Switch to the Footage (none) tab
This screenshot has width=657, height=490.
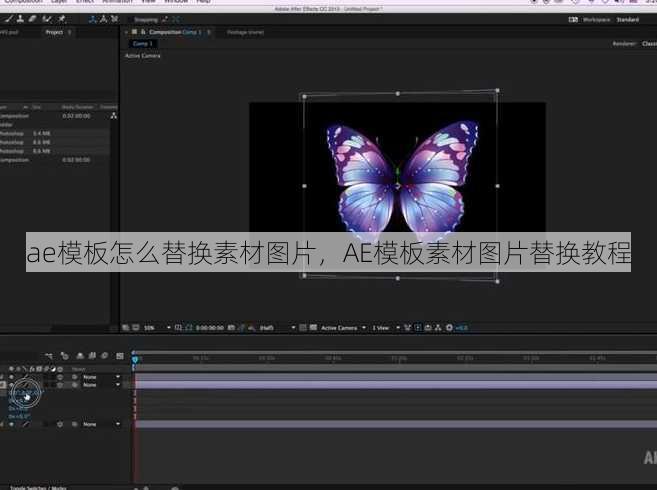[245, 32]
